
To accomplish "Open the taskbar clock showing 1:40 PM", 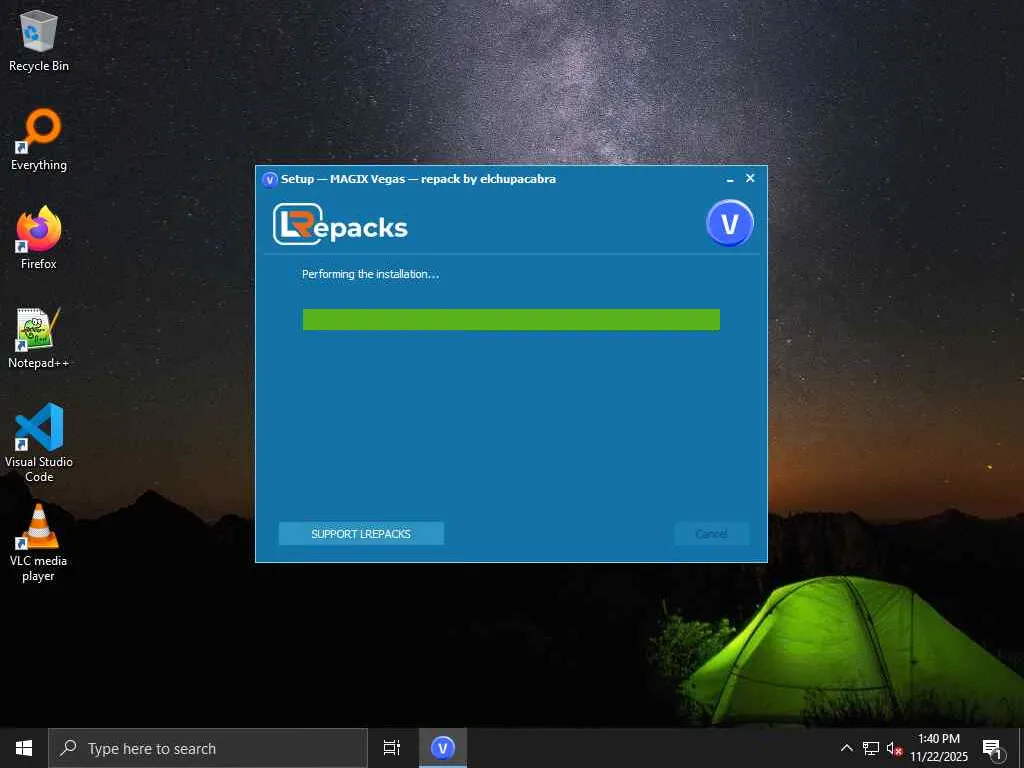I will (x=939, y=748).
